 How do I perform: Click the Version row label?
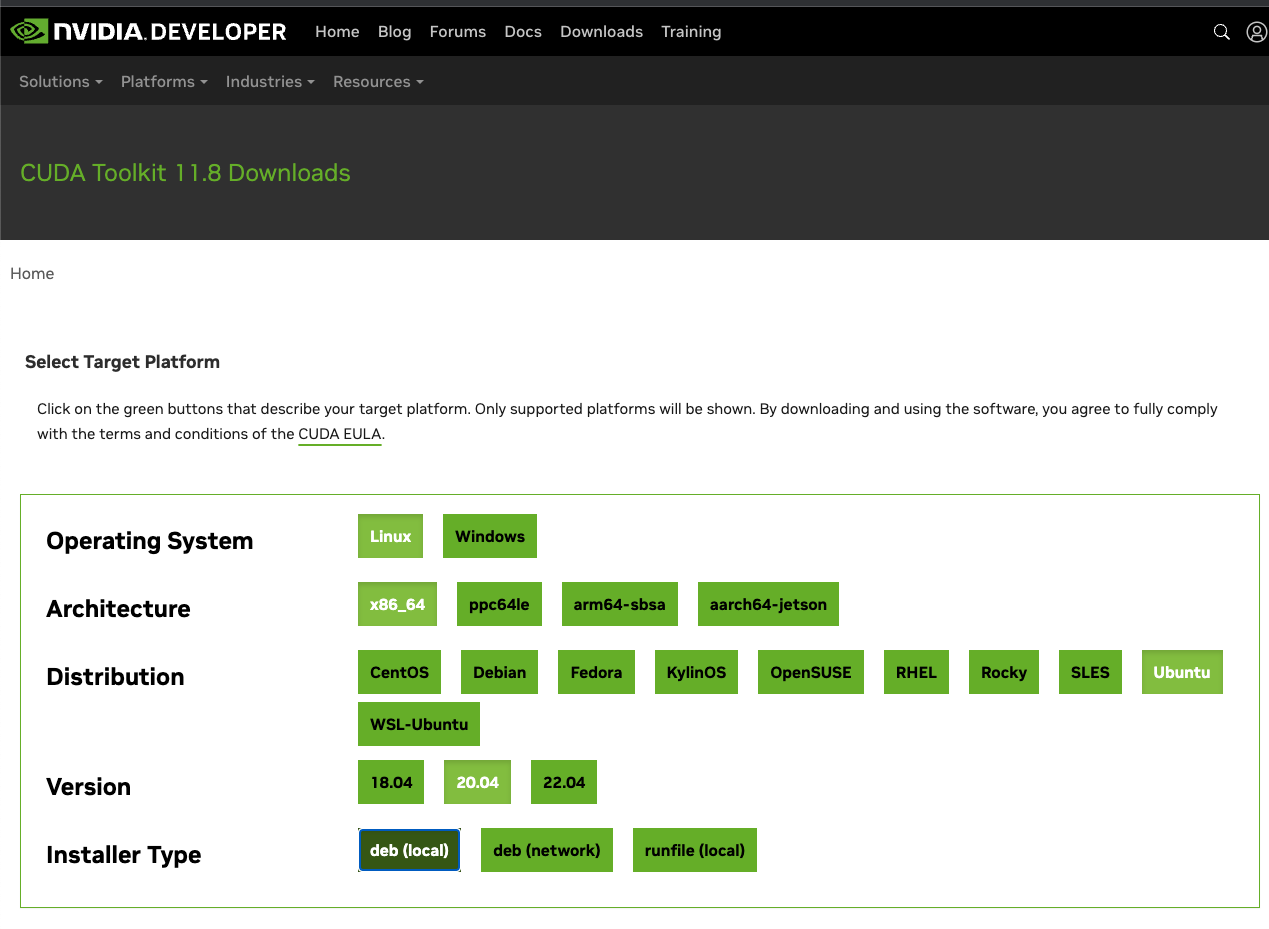[88, 787]
